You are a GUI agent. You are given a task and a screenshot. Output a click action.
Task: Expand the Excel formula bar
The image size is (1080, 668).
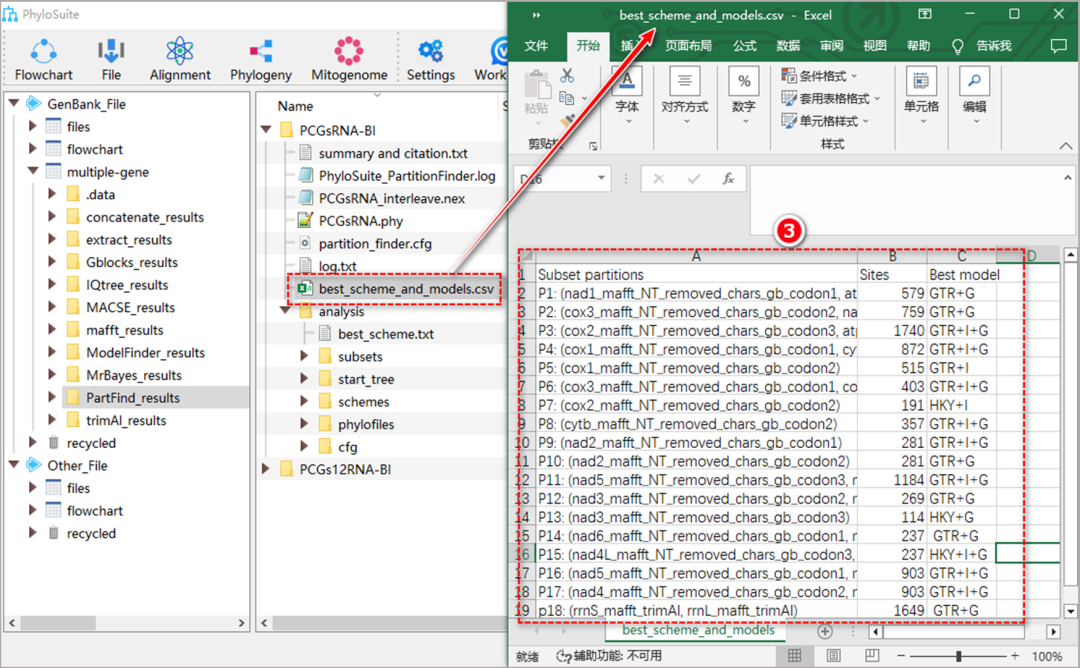[x=1068, y=177]
